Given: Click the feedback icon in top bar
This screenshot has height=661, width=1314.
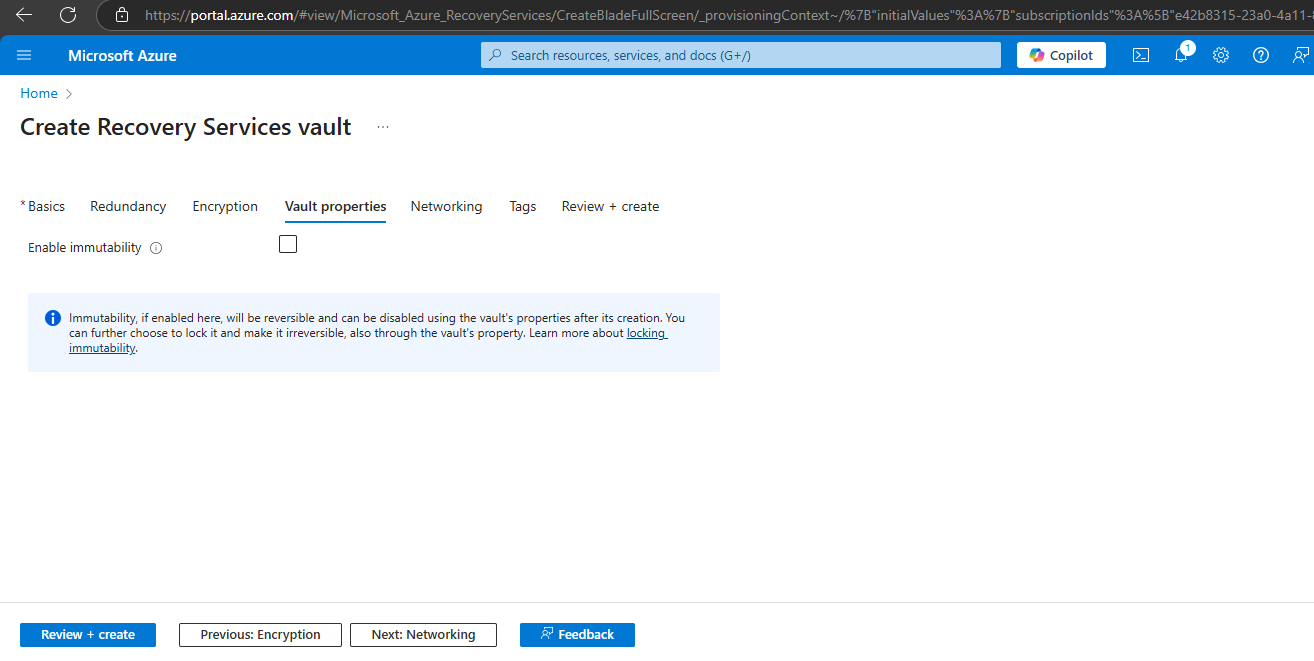Looking at the screenshot, I should click(1300, 55).
